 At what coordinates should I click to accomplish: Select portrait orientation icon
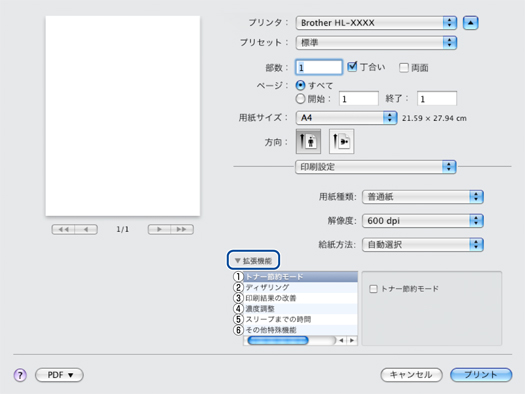pyautogui.click(x=308, y=141)
